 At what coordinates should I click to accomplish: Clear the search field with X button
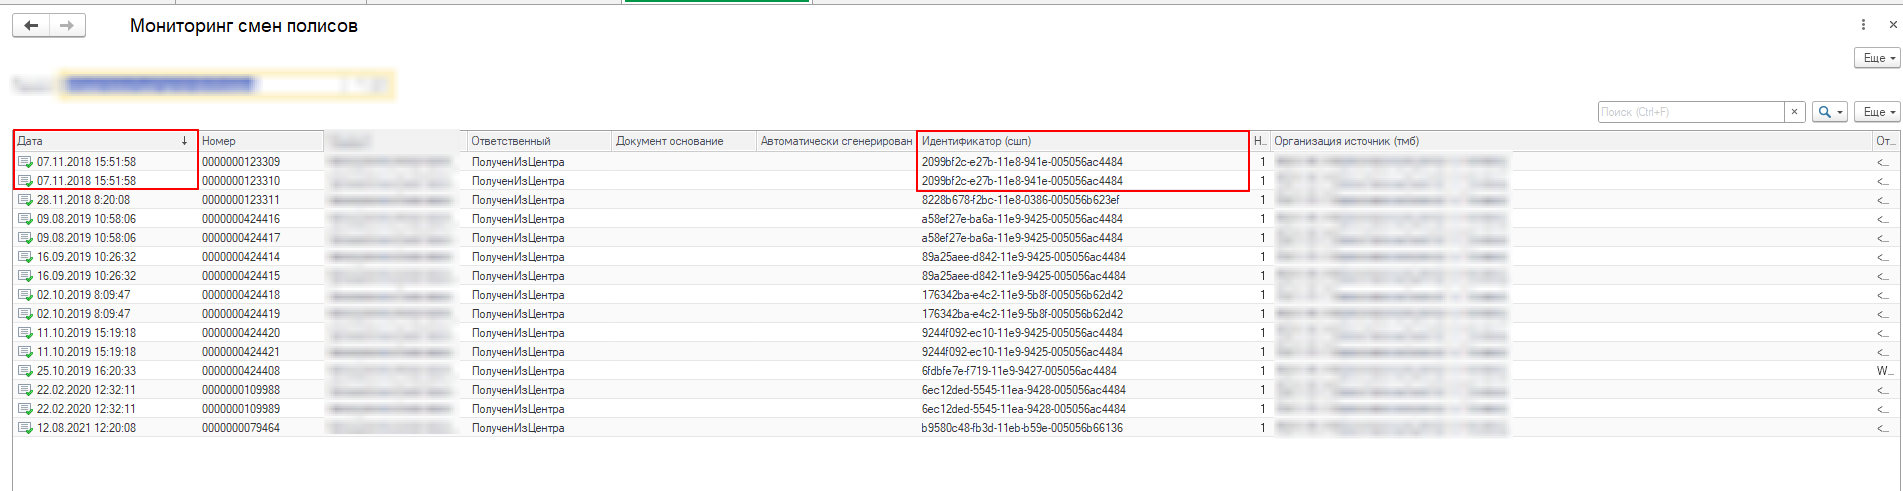pos(1794,112)
